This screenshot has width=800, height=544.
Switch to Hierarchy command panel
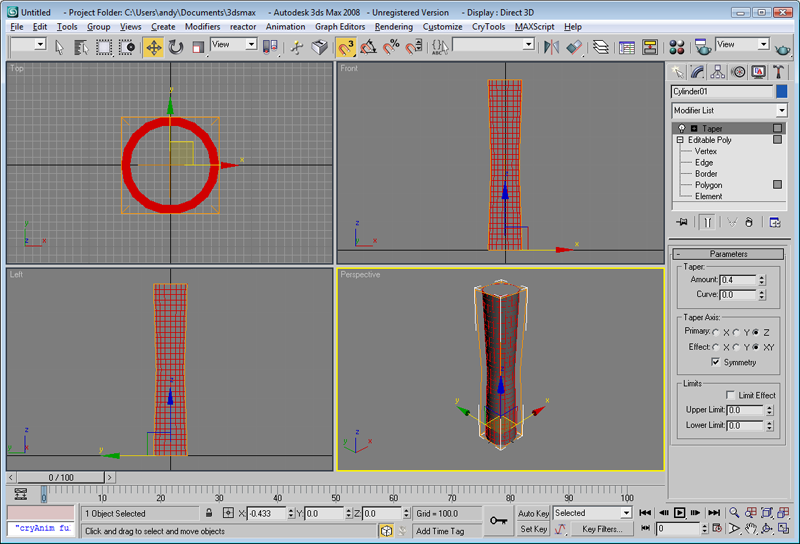[718, 72]
